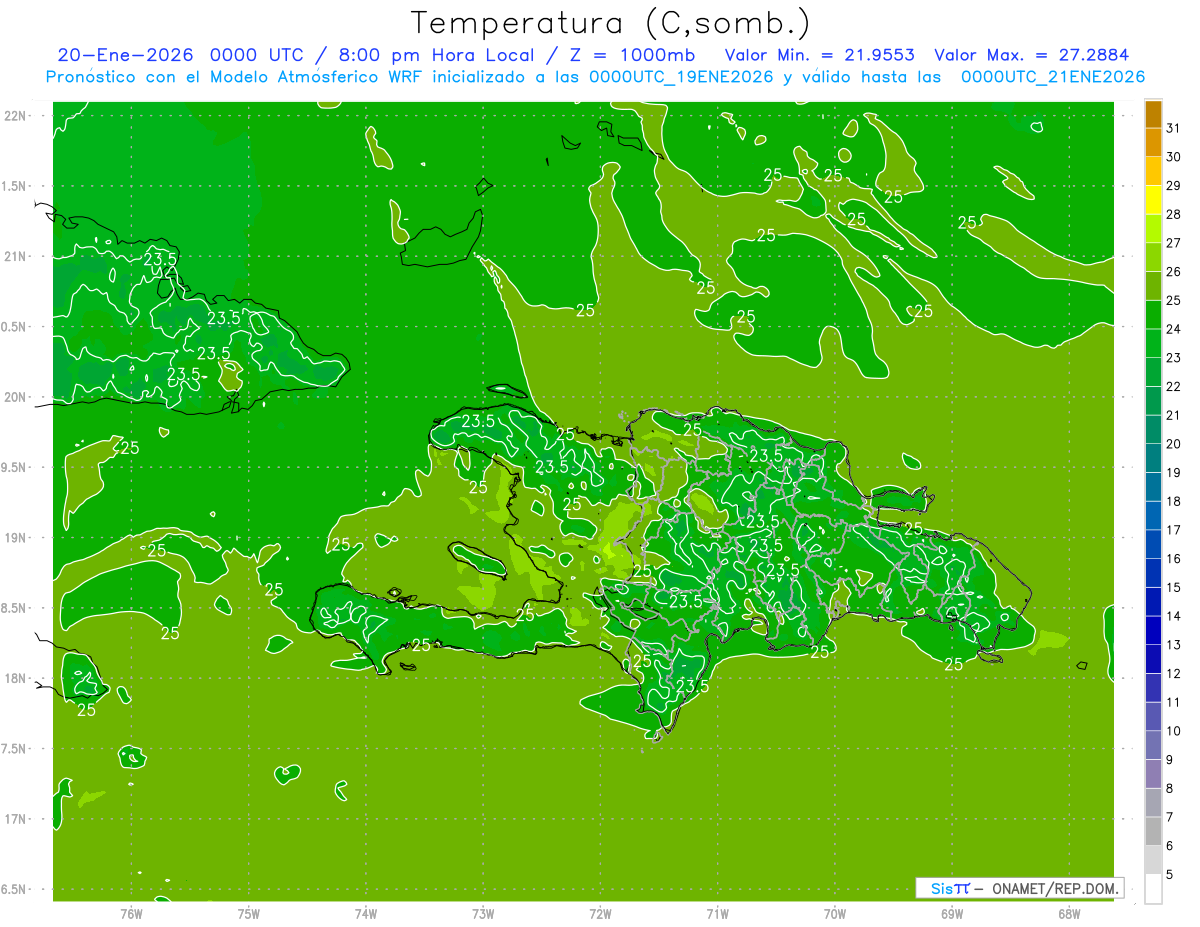Image resolution: width=1200 pixels, height=927 pixels.
Task: Click the '74W' longitude axis label
Action: pyautogui.click(x=366, y=914)
